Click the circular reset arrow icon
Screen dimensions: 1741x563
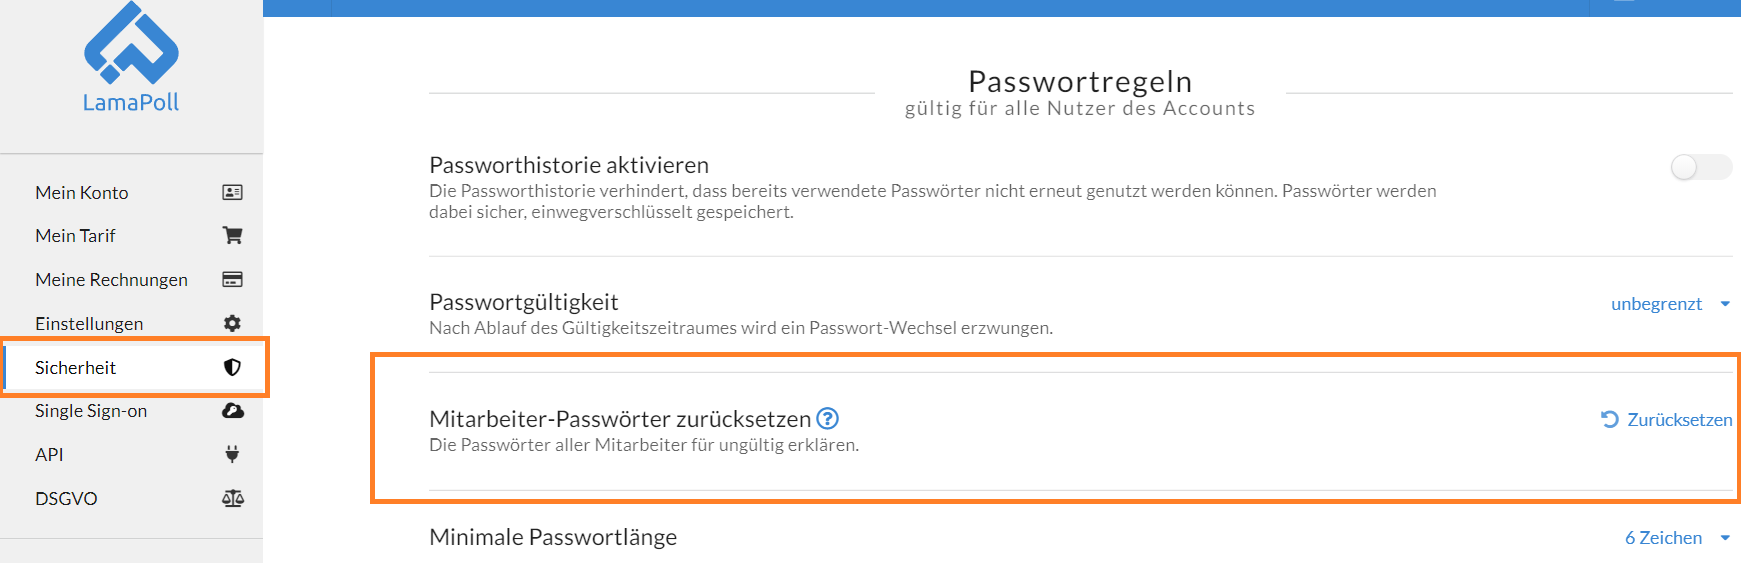point(1609,419)
